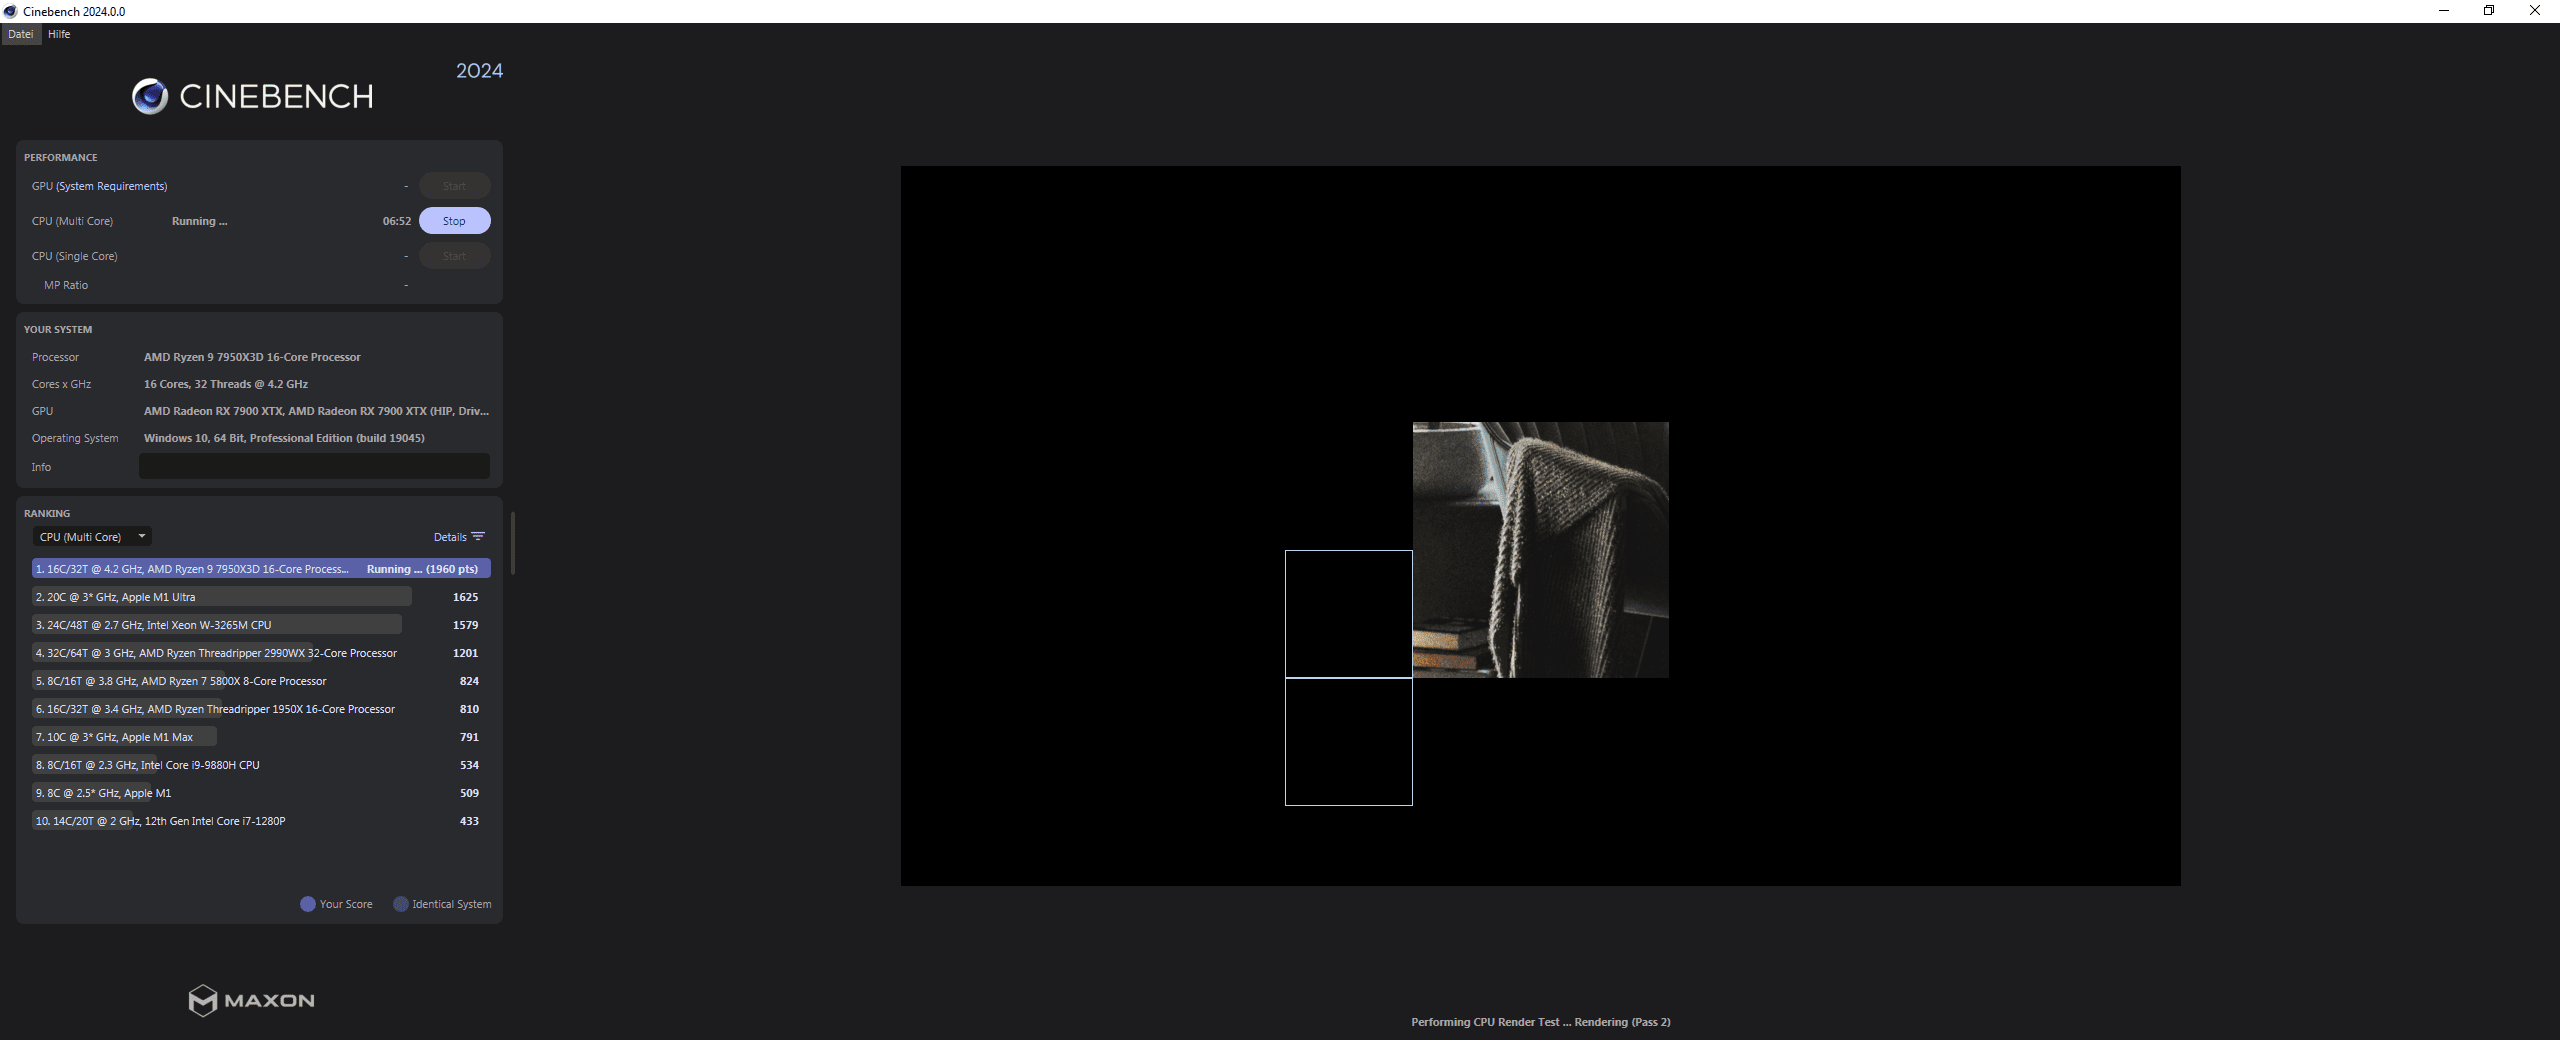Click the Cinebench app icon in title bar
Screen dimensions: 2560x1040
pyautogui.click(x=11, y=11)
